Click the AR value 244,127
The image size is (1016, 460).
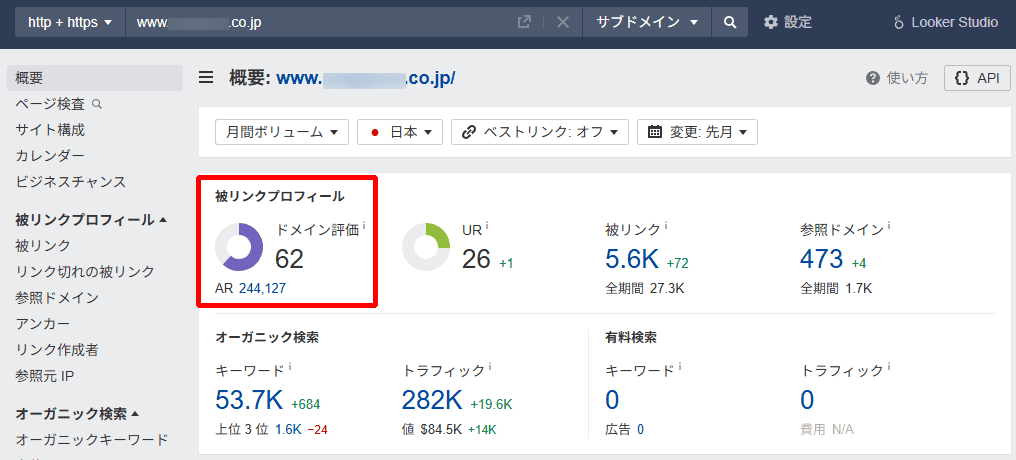(x=262, y=288)
